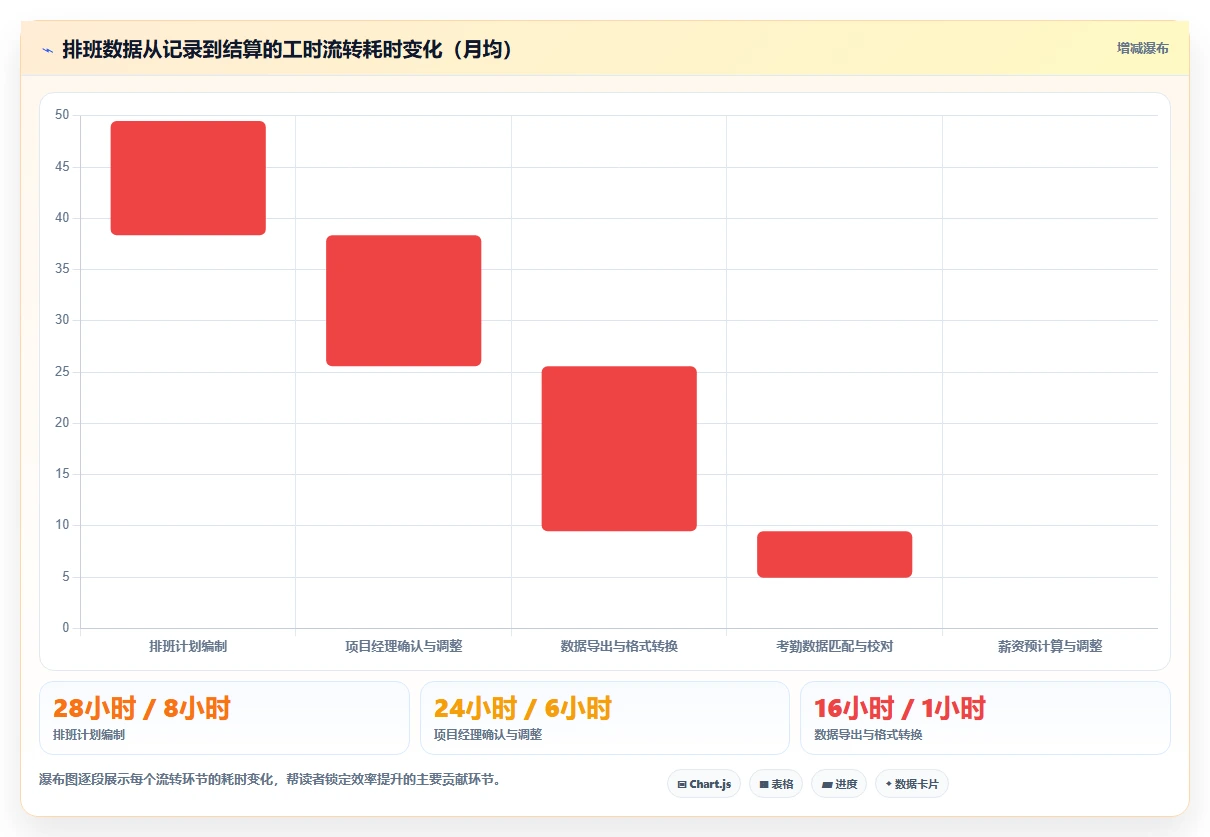Select the Chart.js pill tag
Viewport: 1210px width, 837px height.
tap(704, 784)
